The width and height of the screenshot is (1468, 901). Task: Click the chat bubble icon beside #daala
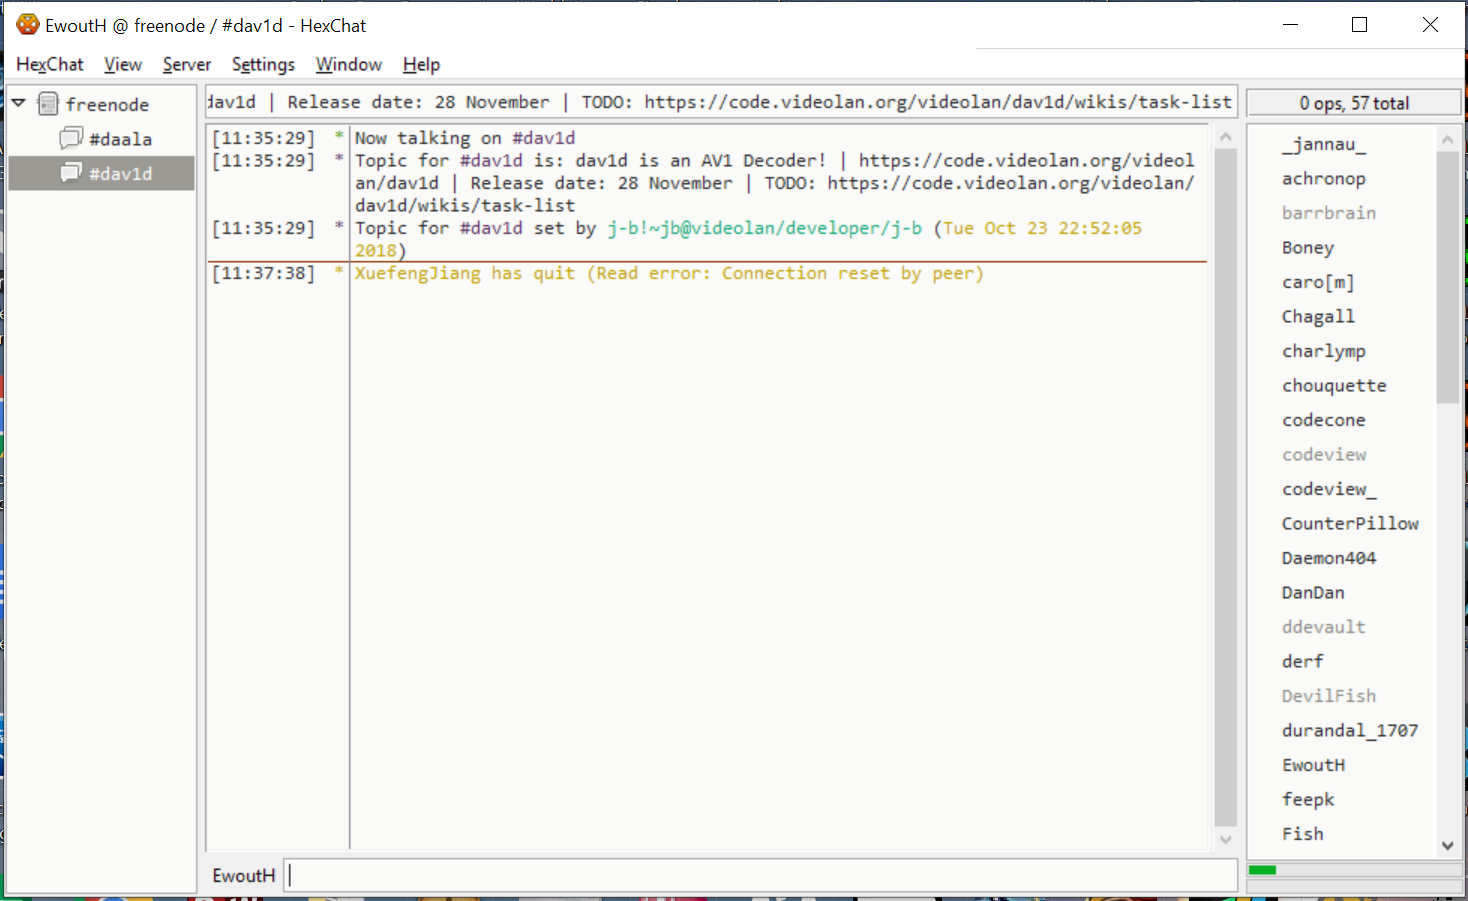click(71, 138)
